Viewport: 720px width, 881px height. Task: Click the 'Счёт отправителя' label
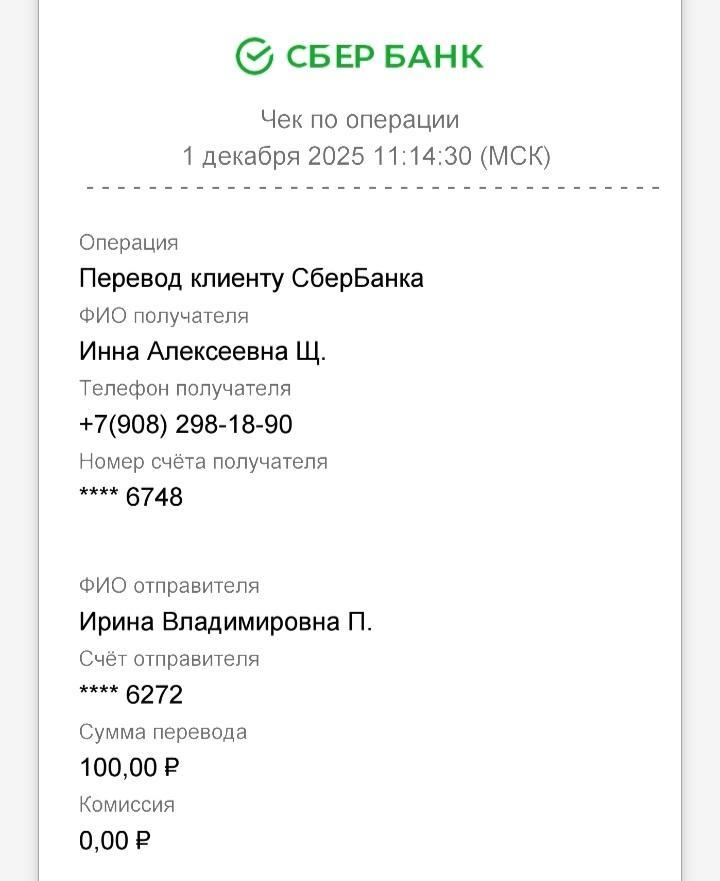coord(169,659)
